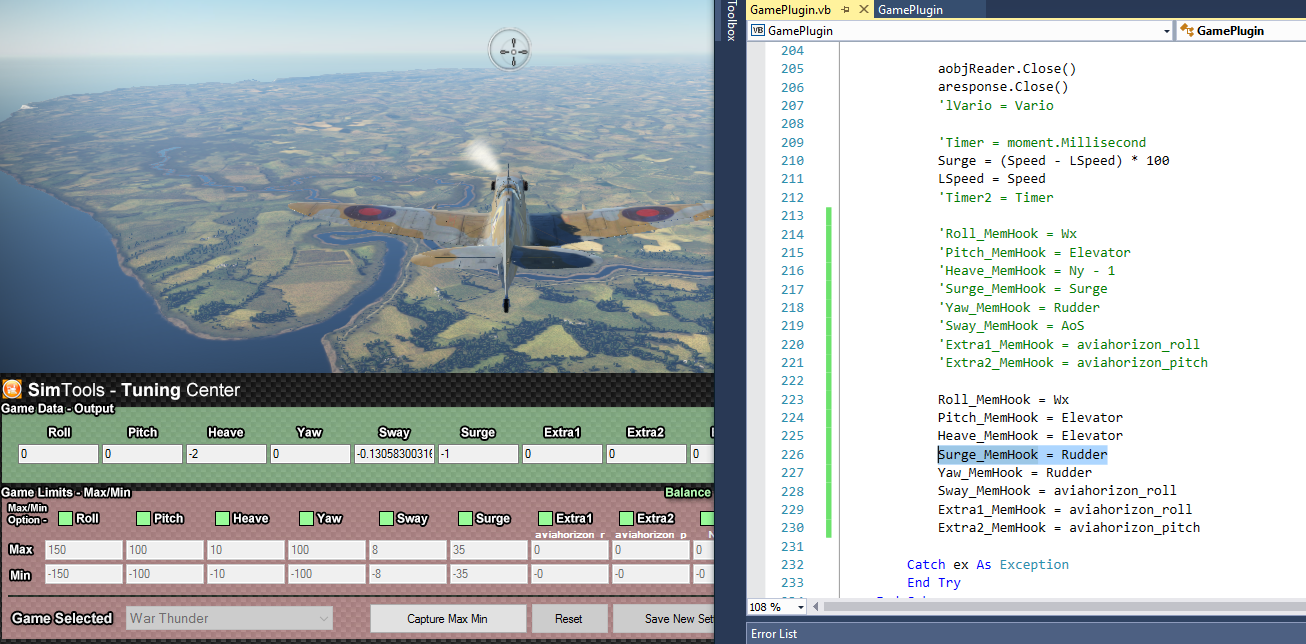This screenshot has width=1306, height=644.
Task: Click the Yaw output value field
Action: [310, 454]
